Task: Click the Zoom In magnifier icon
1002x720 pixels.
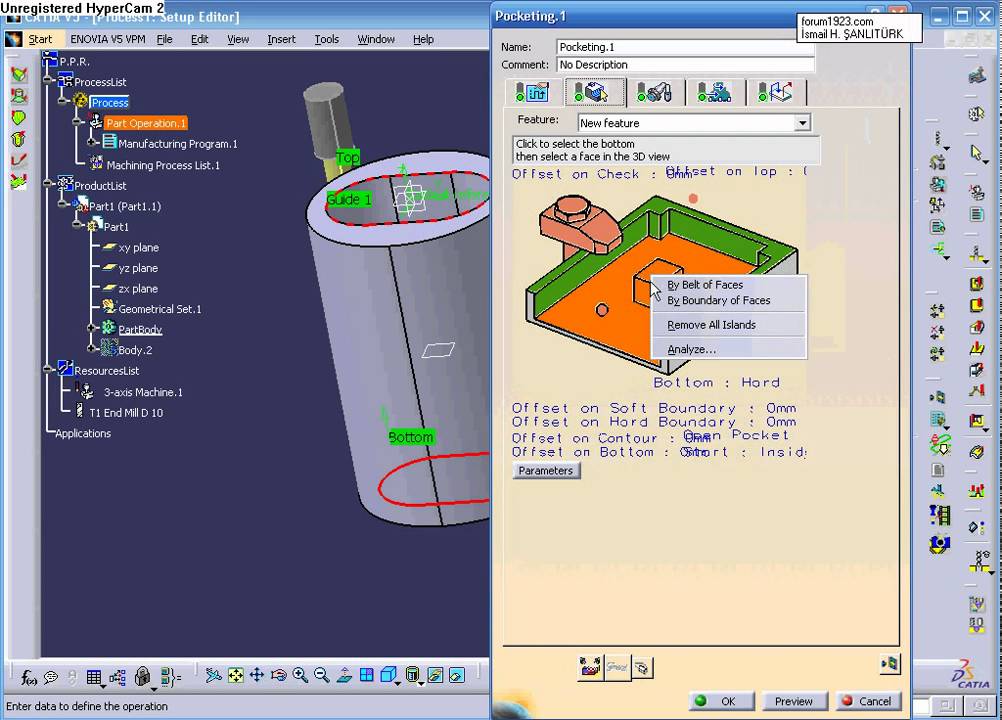Action: pyautogui.click(x=300, y=675)
